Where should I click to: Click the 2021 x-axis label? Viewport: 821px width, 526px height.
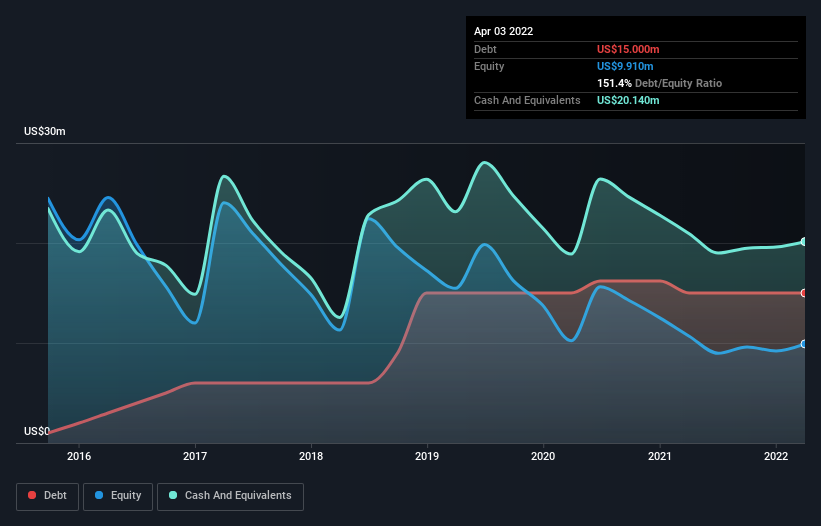coord(660,456)
